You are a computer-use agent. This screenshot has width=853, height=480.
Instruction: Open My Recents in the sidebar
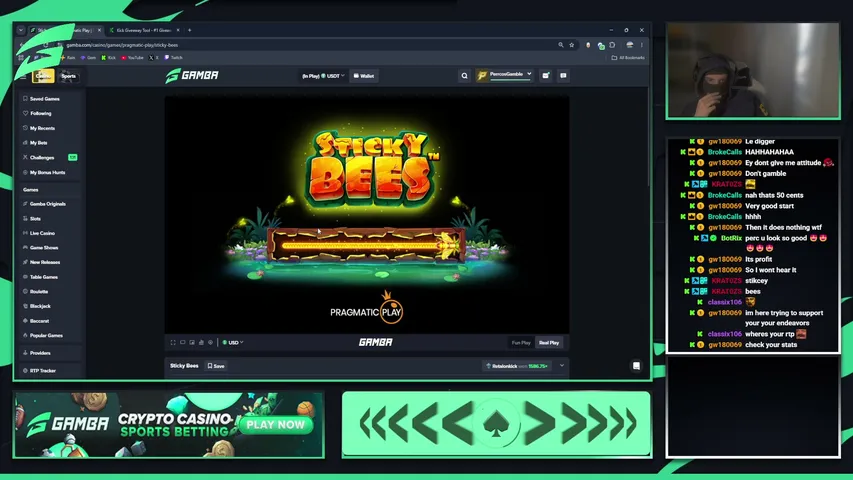coord(49,128)
